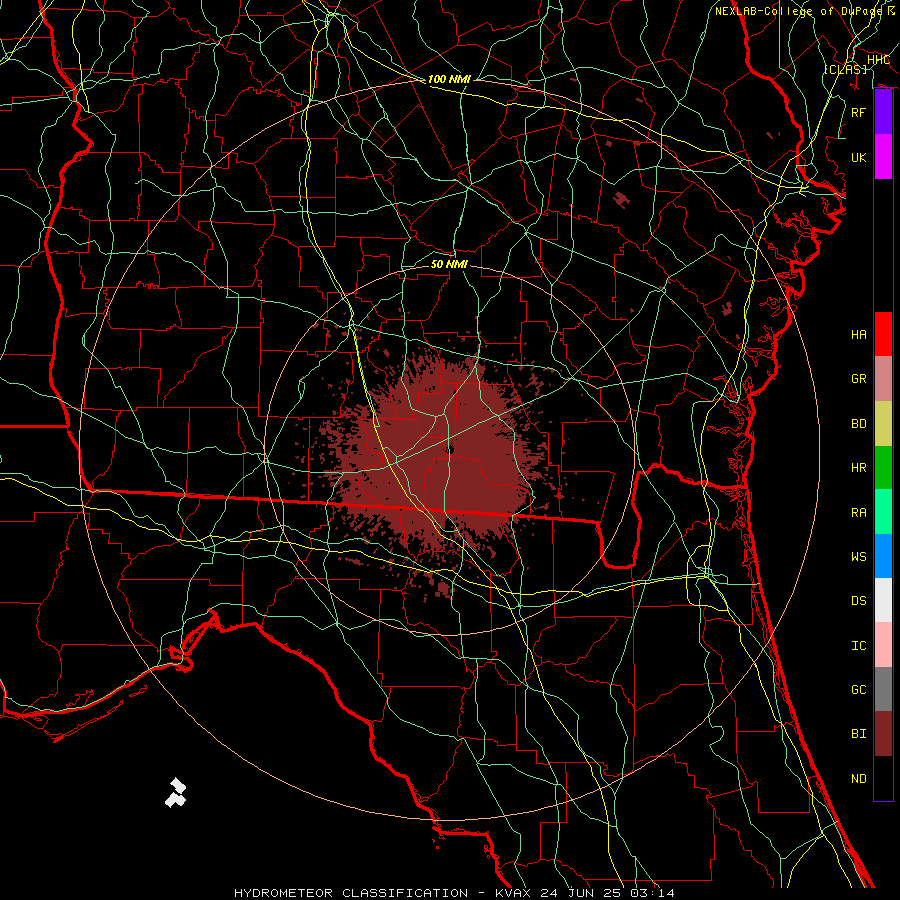Screen dimensions: 900x900
Task: Click the white echo blob over the Gulf
Action: [176, 793]
